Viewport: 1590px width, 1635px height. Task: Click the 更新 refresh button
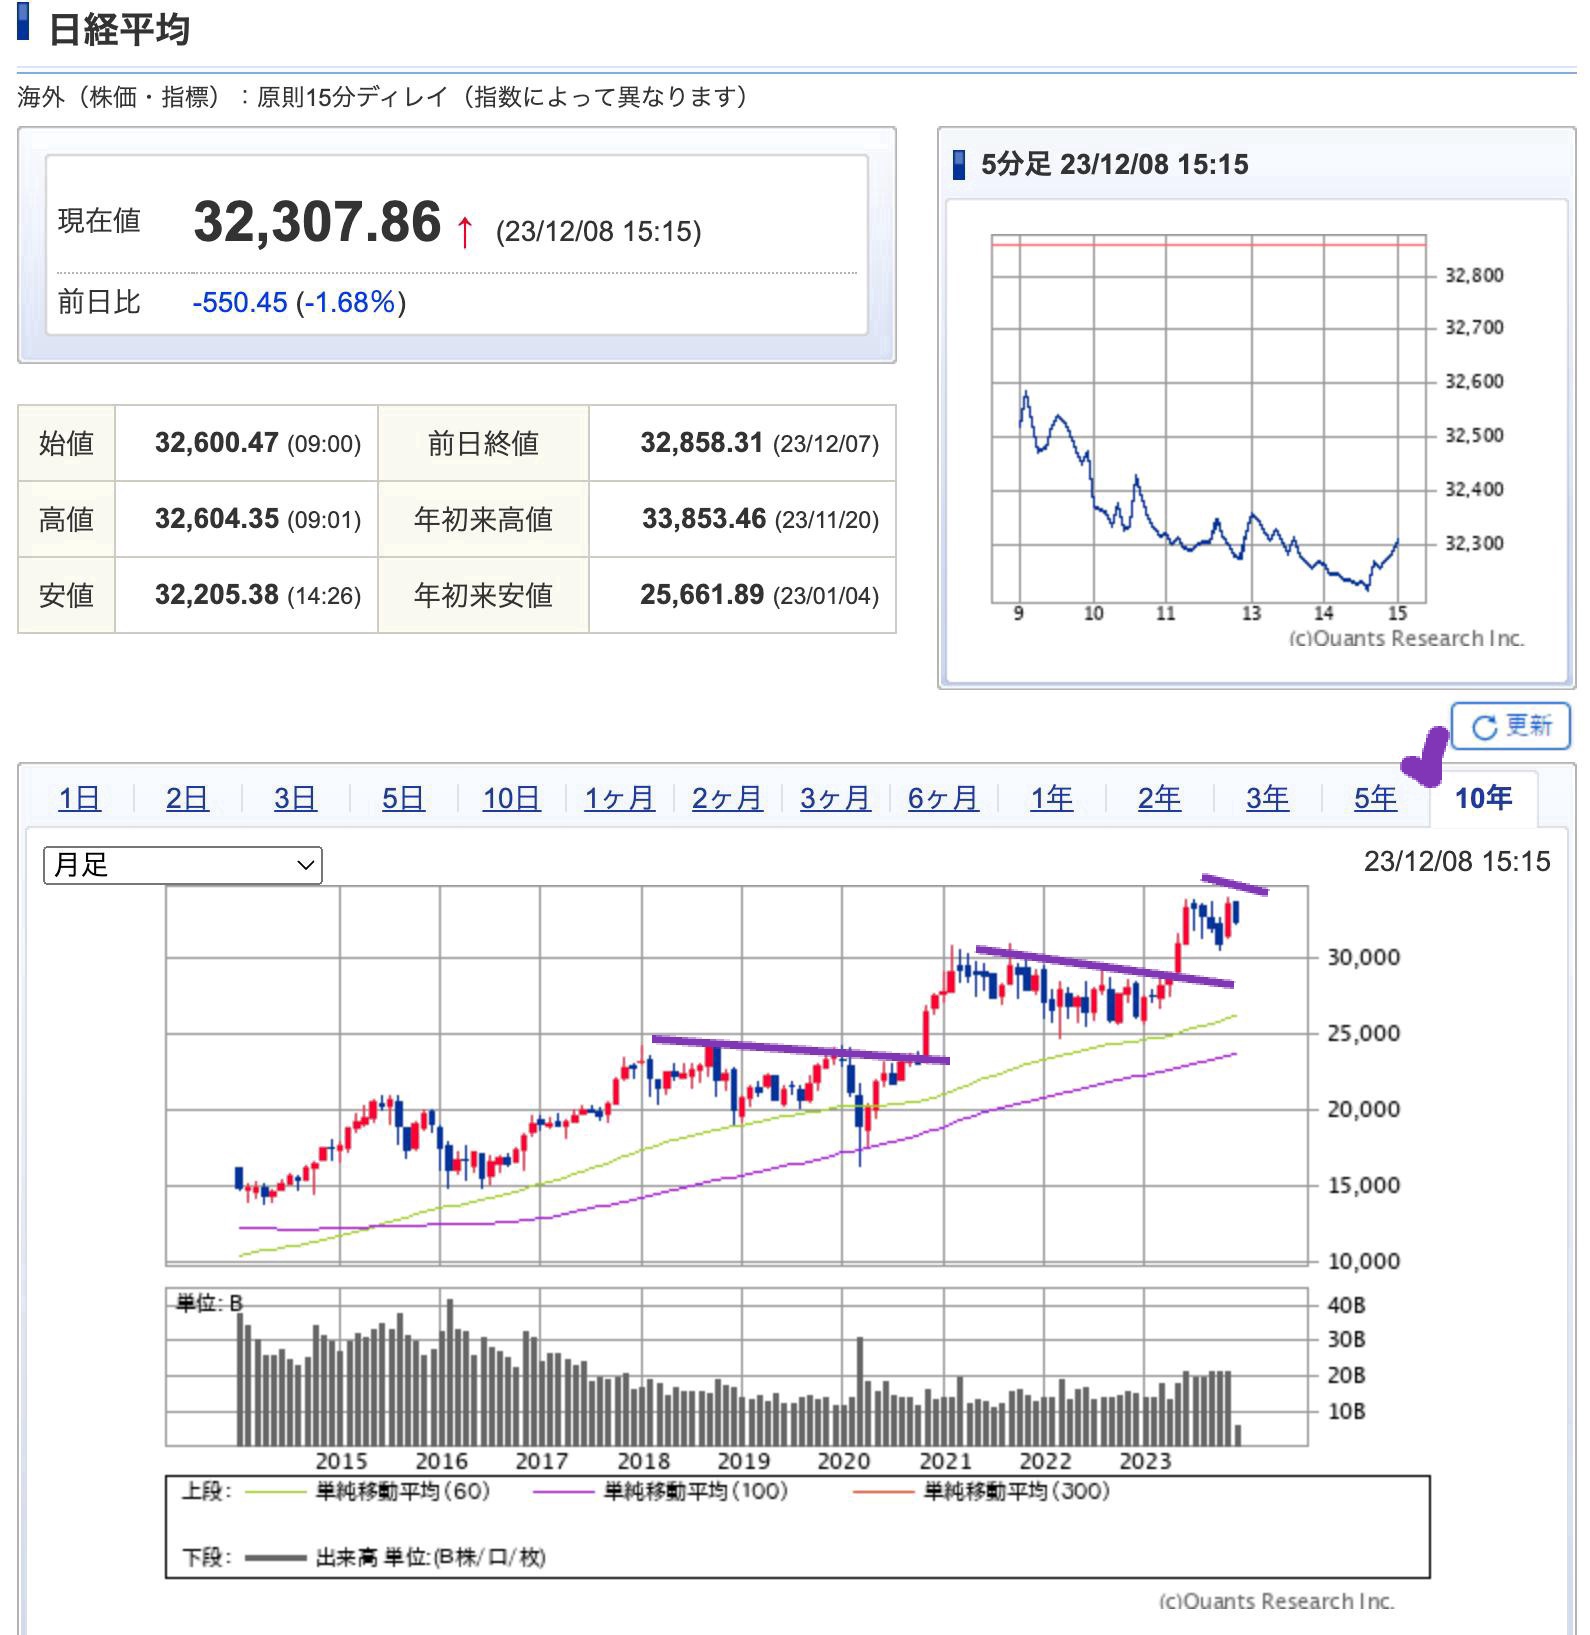pos(1510,726)
